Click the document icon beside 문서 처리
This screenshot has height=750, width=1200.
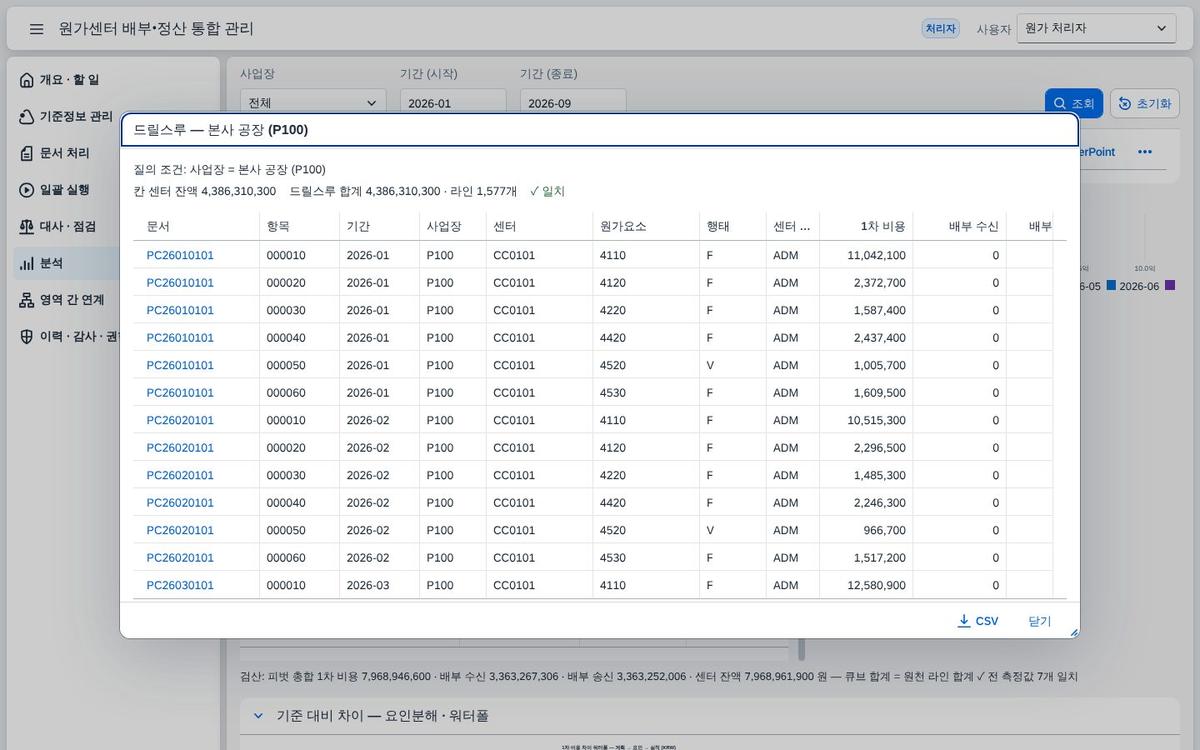[27, 153]
